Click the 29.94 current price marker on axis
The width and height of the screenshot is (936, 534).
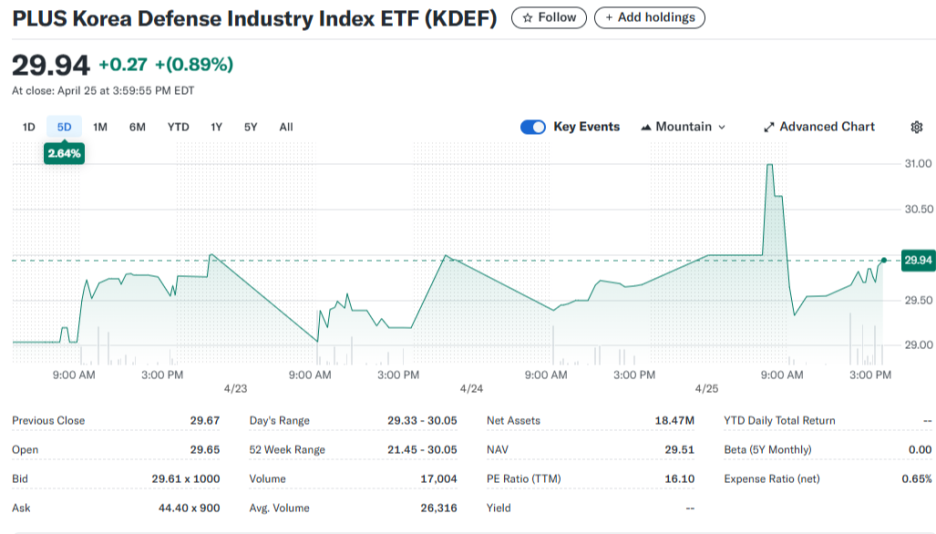(x=917, y=260)
